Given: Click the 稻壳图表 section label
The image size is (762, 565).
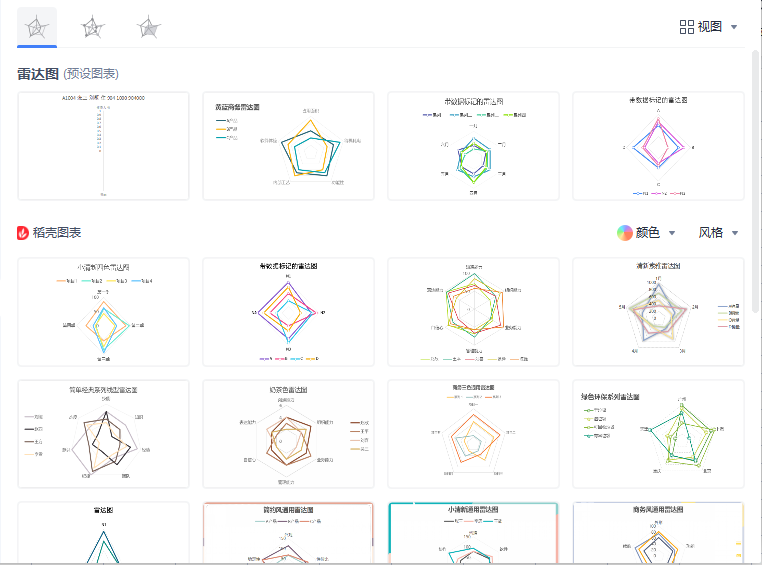Looking at the screenshot, I should coord(56,233).
